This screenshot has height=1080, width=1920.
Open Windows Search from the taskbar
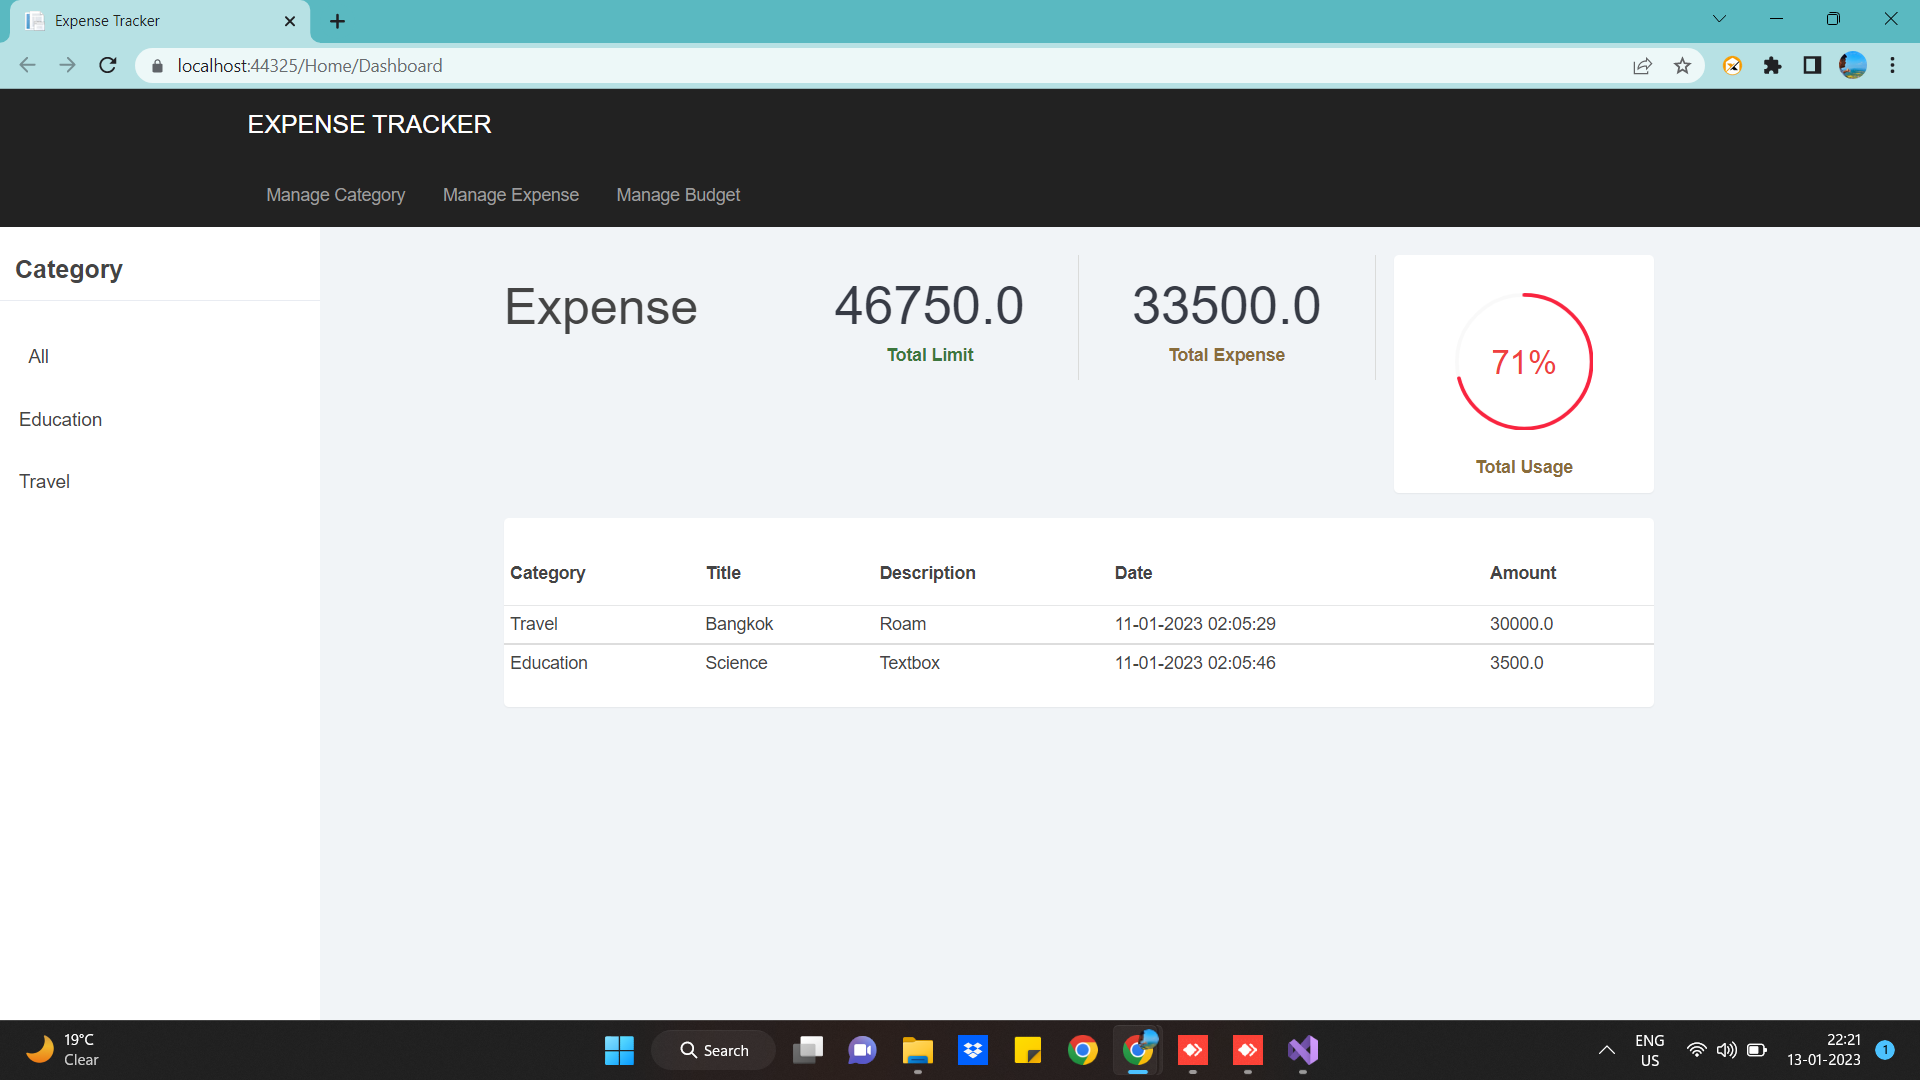(x=713, y=1050)
